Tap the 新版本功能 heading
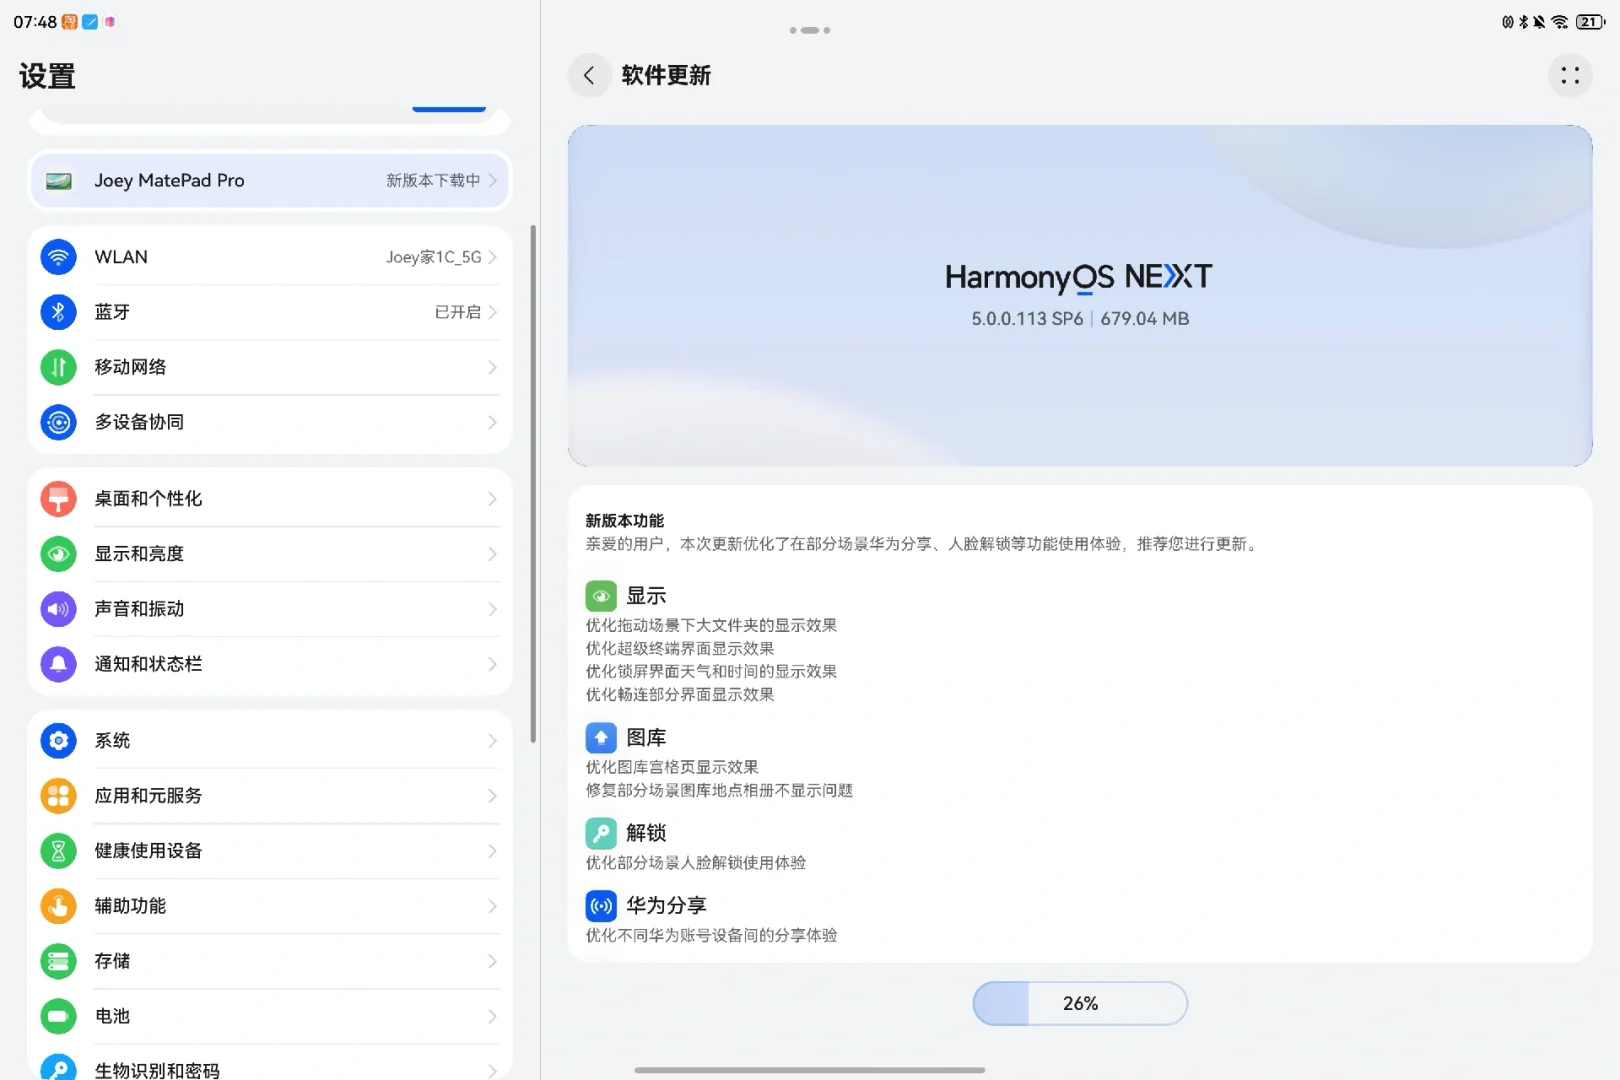Screen dimensions: 1620x1080 coord(625,520)
